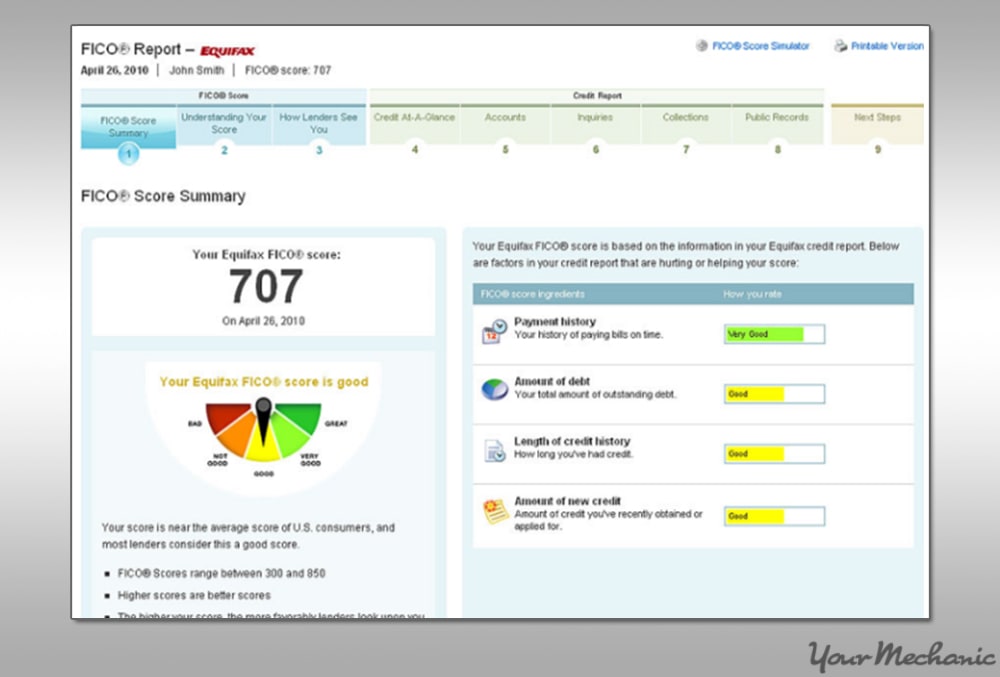Click step number 4 marker
This screenshot has height=677, width=1000.
click(415, 150)
